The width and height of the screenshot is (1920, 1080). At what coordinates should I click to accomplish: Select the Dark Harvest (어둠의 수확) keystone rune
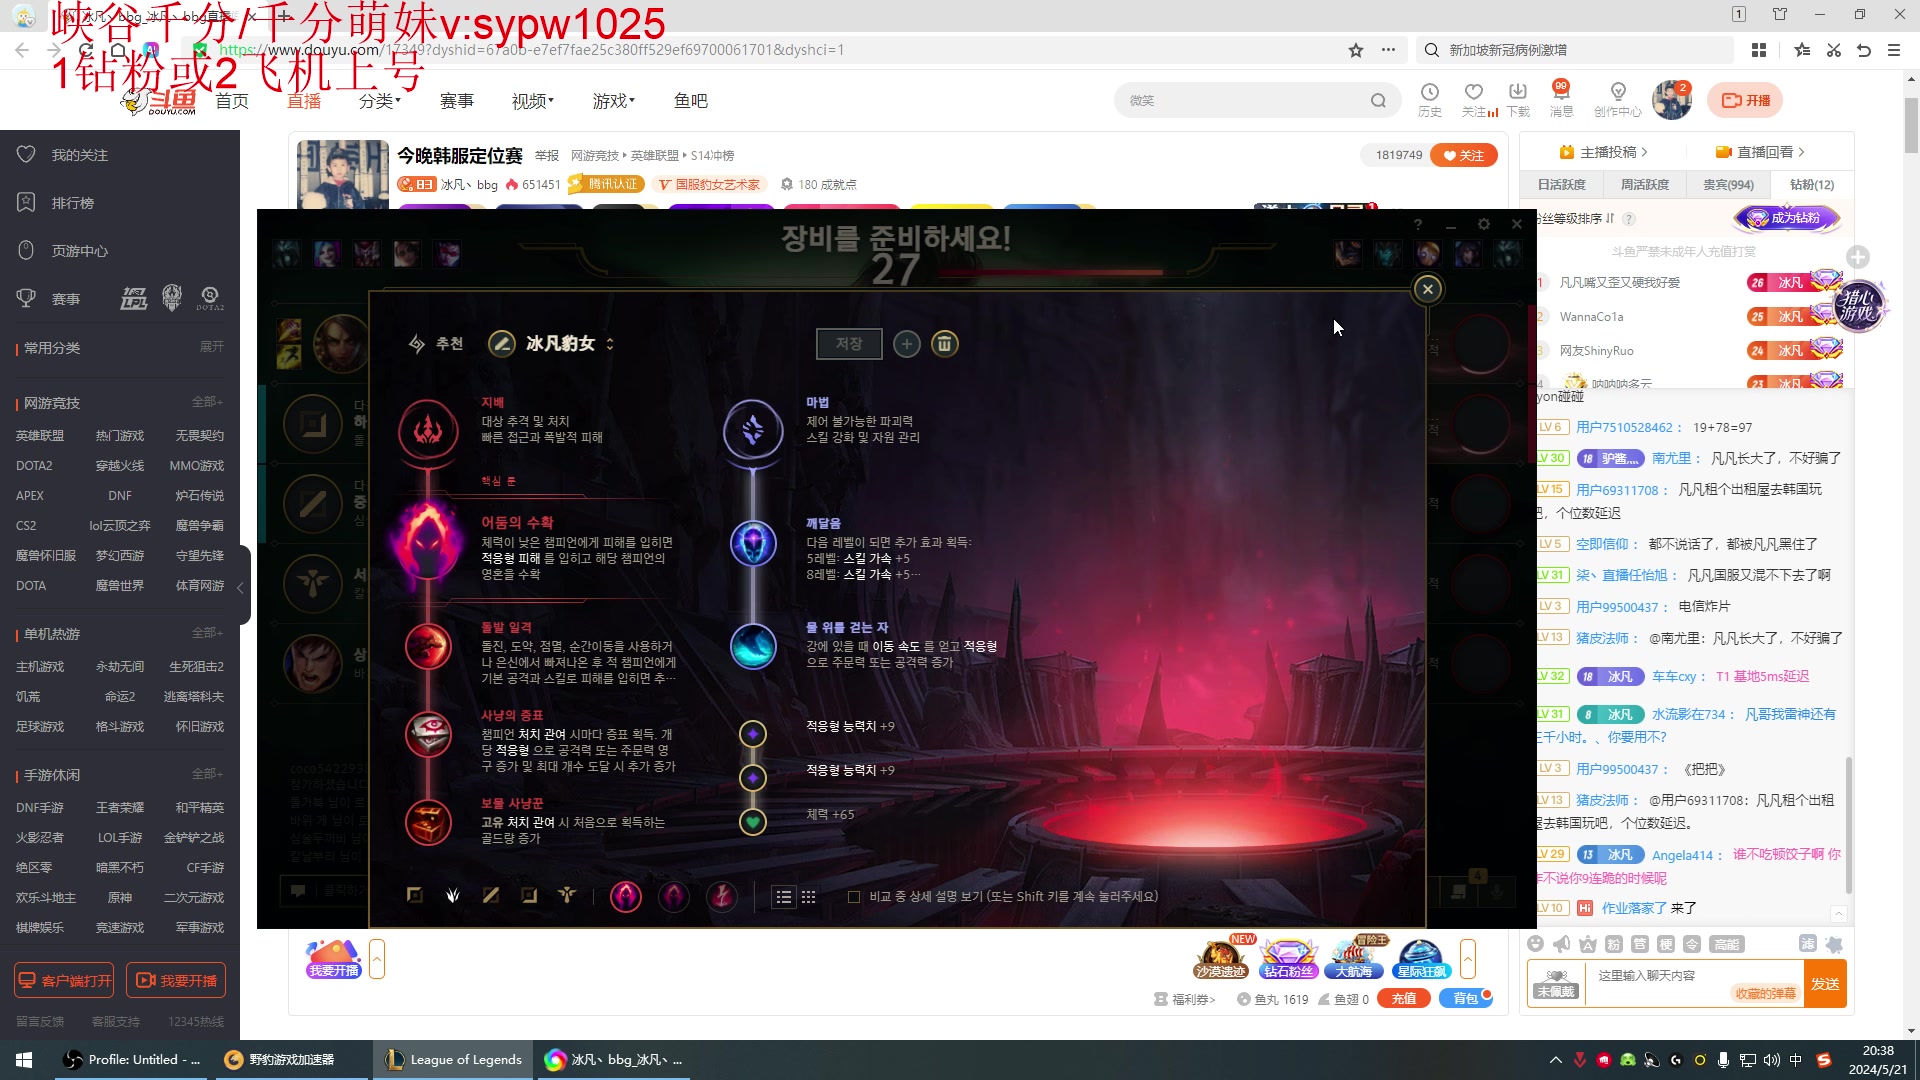pyautogui.click(x=428, y=541)
